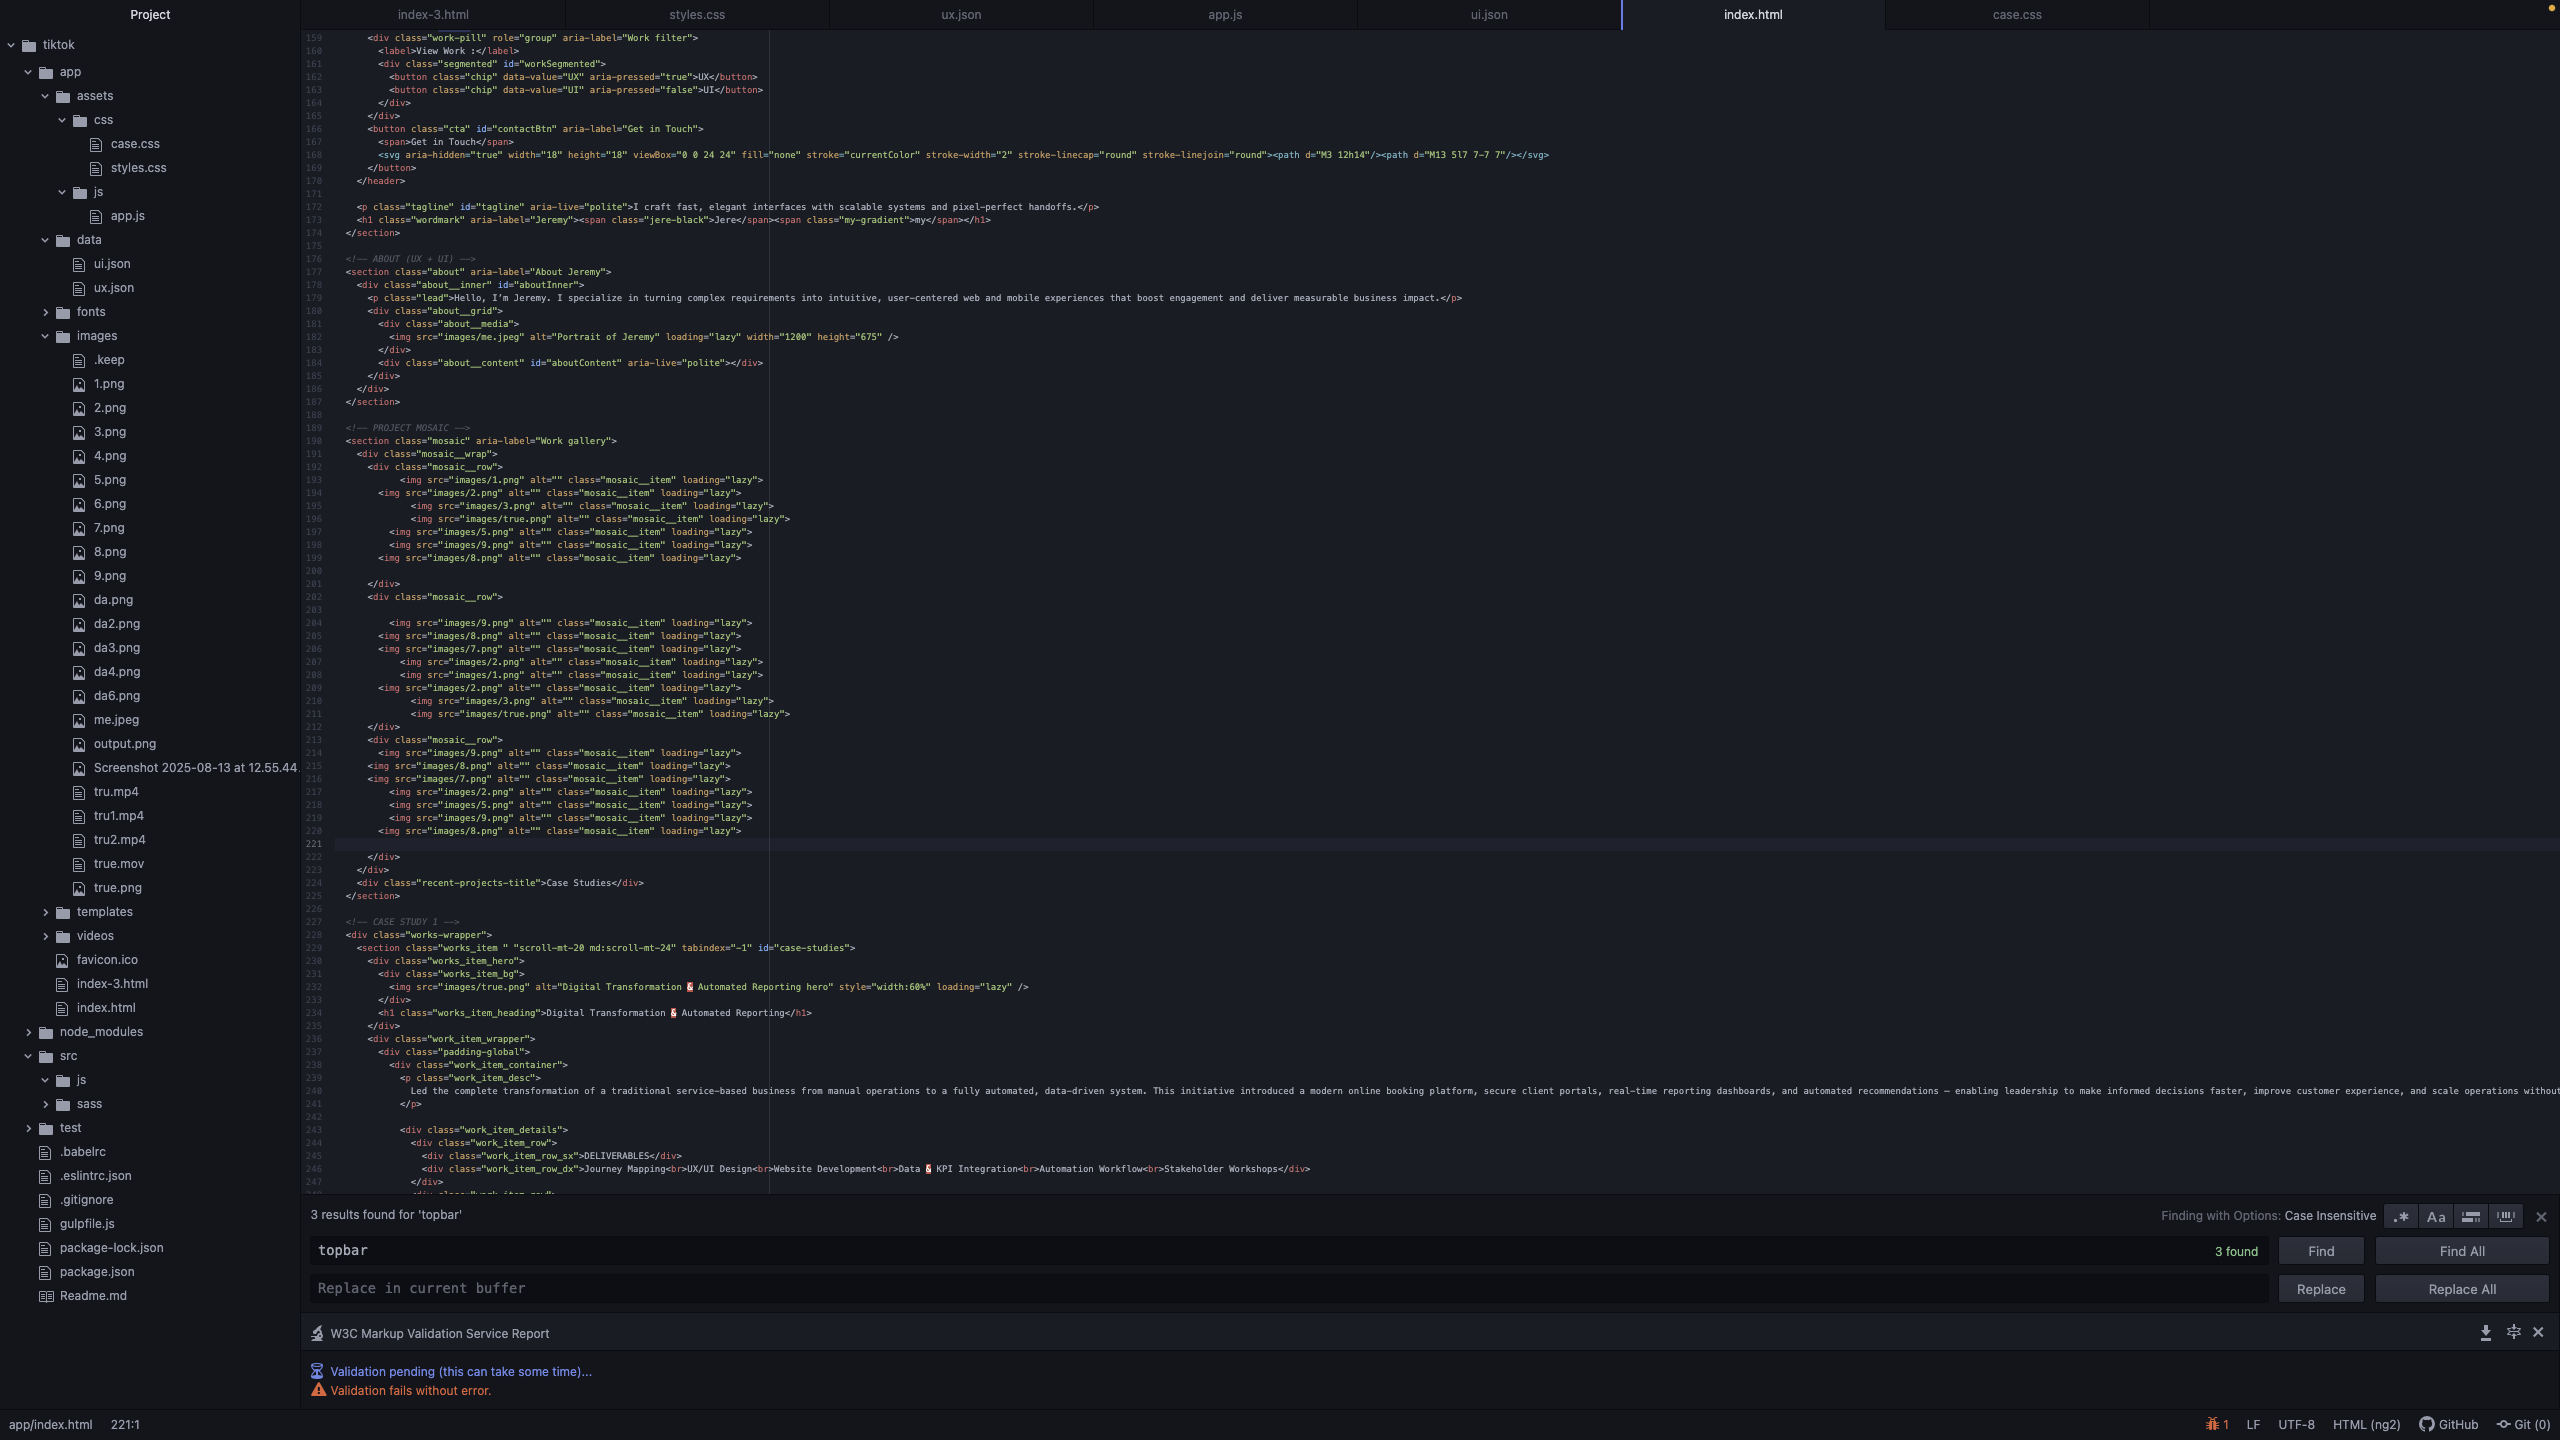2560x1440 pixels.
Task: Switch to the app.js tab
Action: tap(1225, 15)
